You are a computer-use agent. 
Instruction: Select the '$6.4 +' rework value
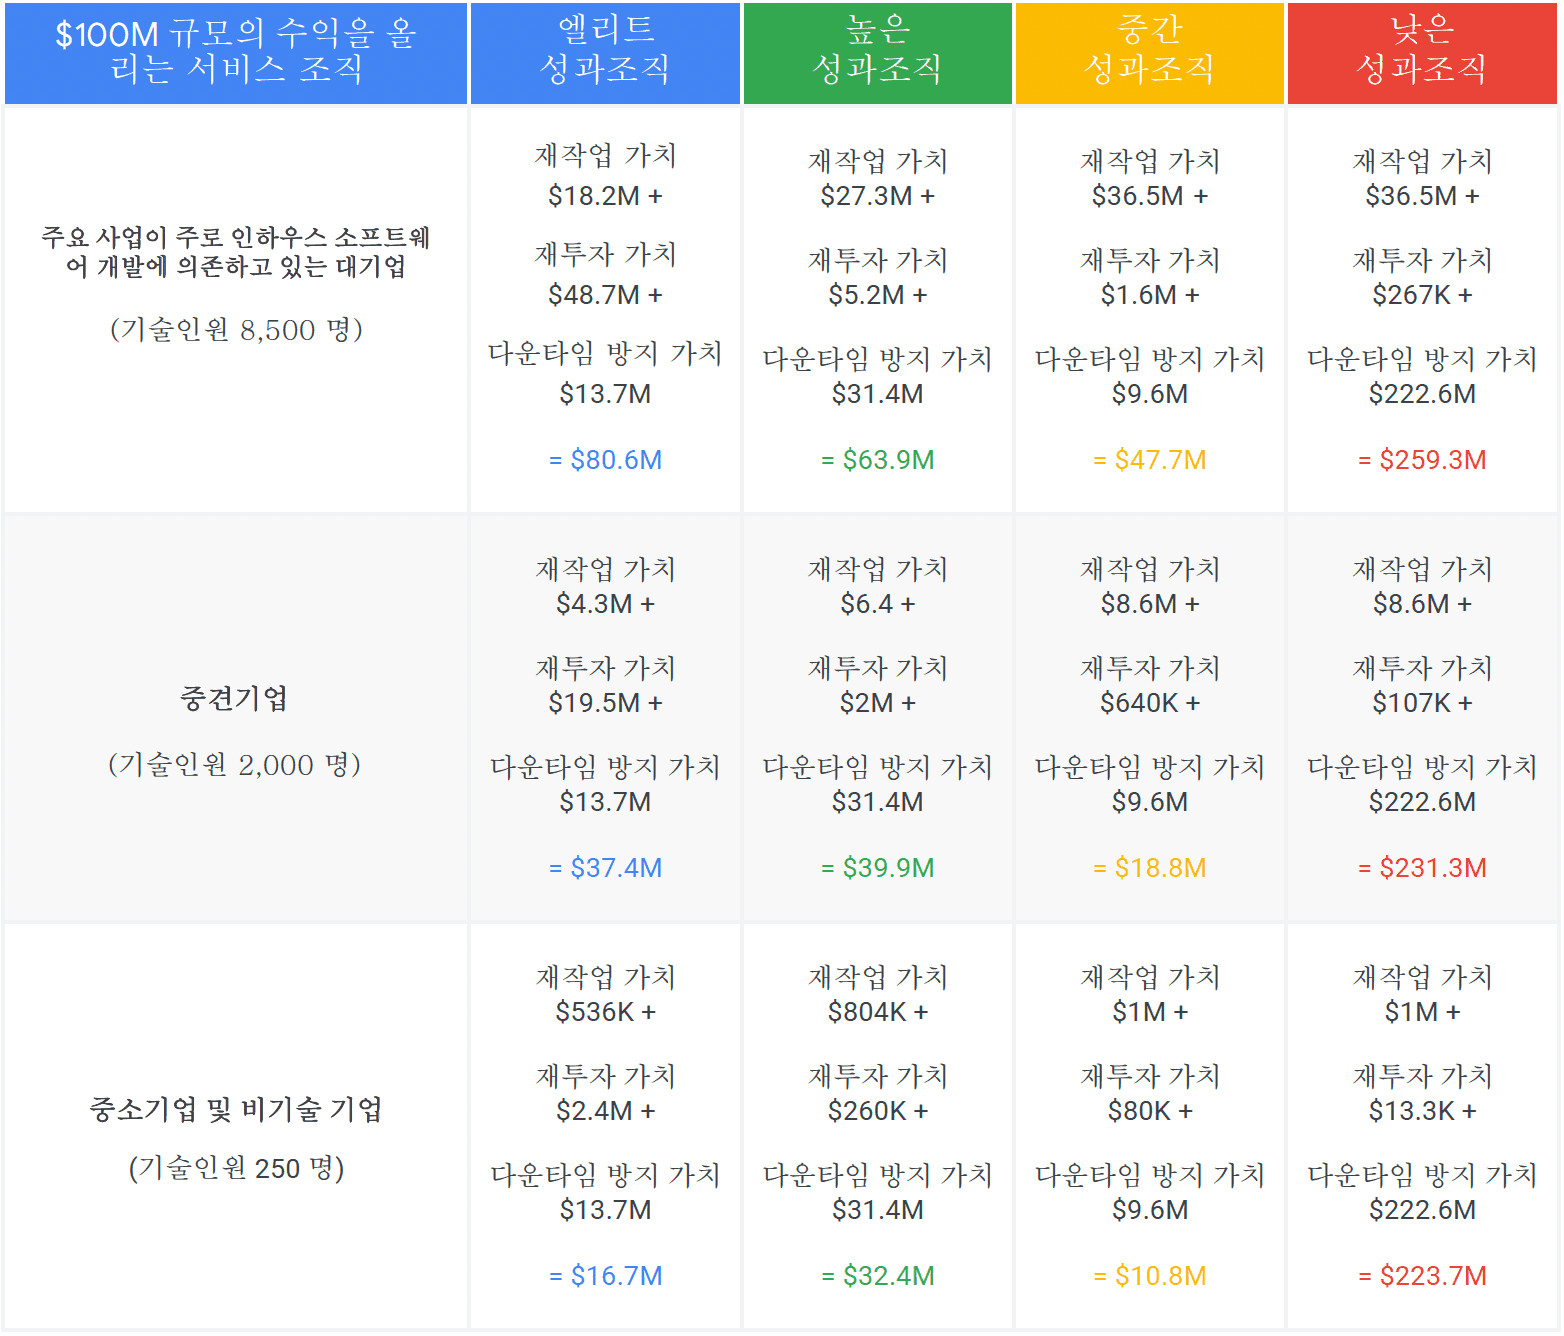877,604
